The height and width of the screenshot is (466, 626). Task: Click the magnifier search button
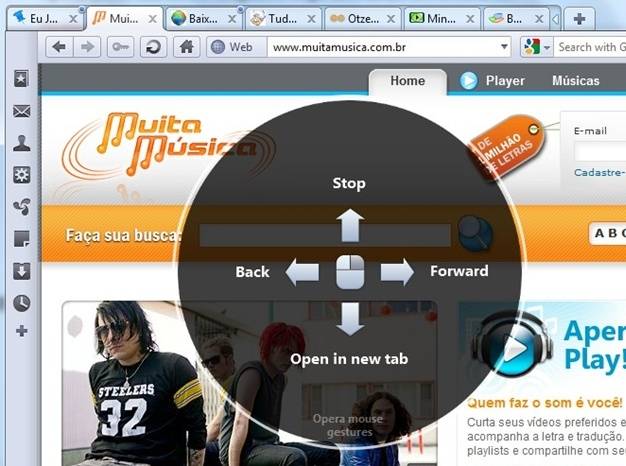pos(475,234)
